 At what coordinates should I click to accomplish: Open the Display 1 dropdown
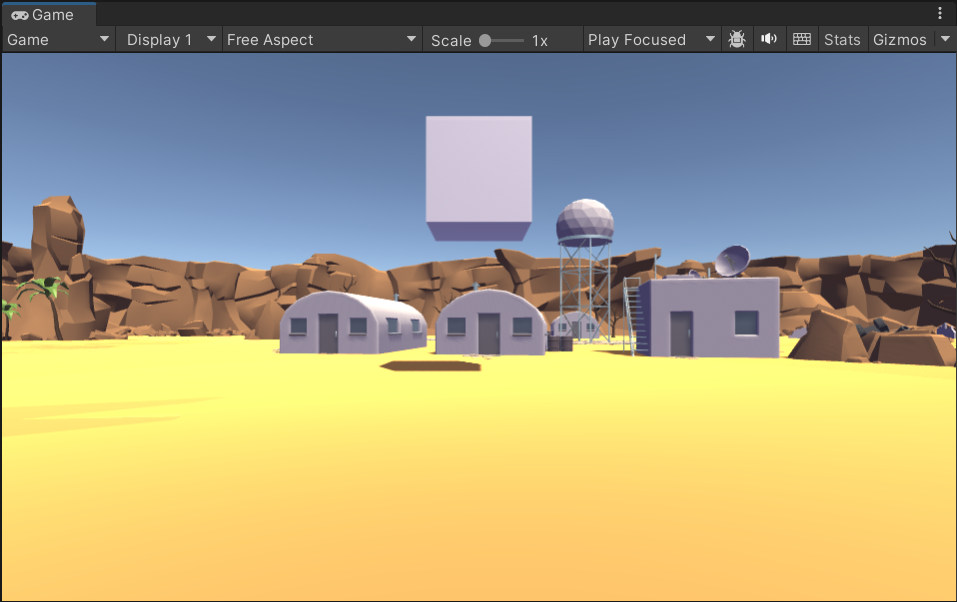tap(171, 40)
